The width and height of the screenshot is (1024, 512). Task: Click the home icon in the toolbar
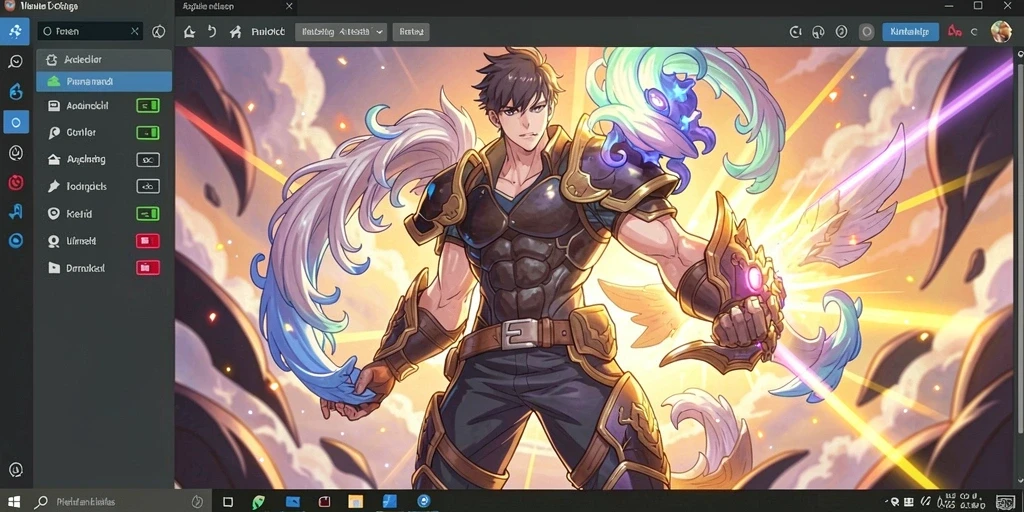click(189, 31)
